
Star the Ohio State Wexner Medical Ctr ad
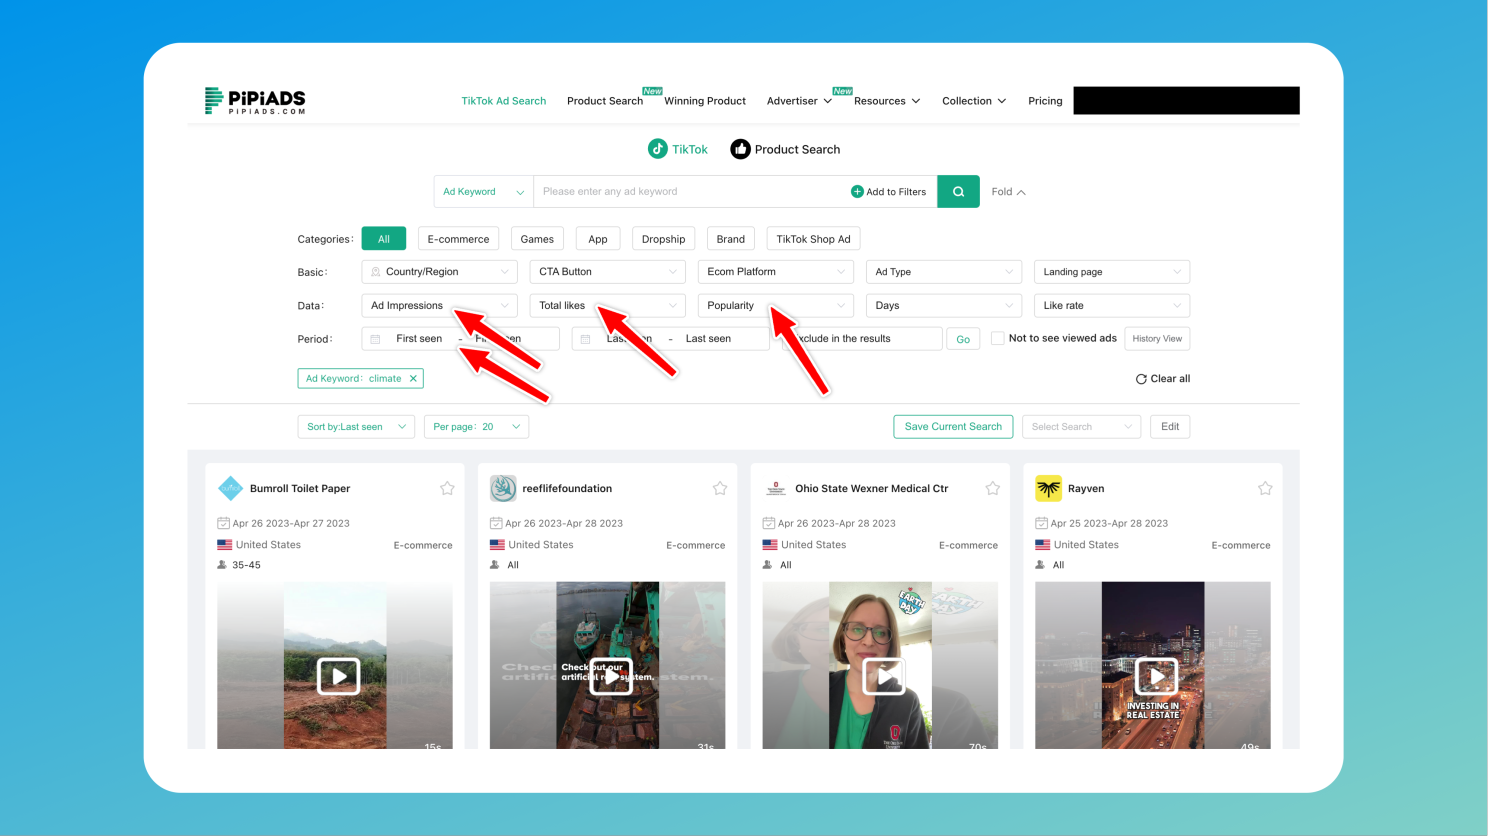point(993,489)
